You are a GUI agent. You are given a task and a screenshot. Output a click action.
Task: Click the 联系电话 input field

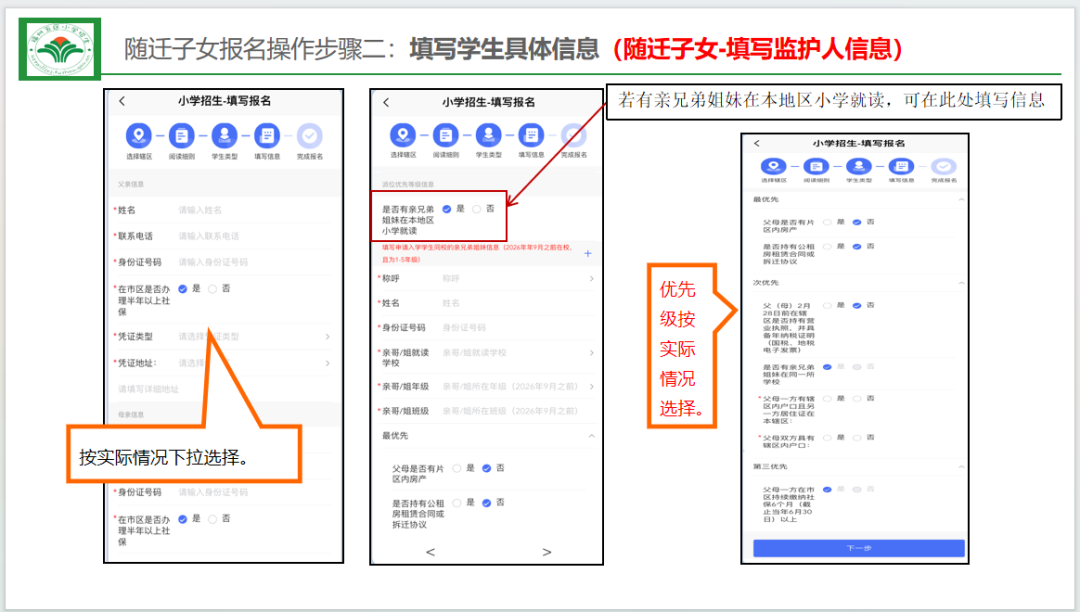pos(222,236)
